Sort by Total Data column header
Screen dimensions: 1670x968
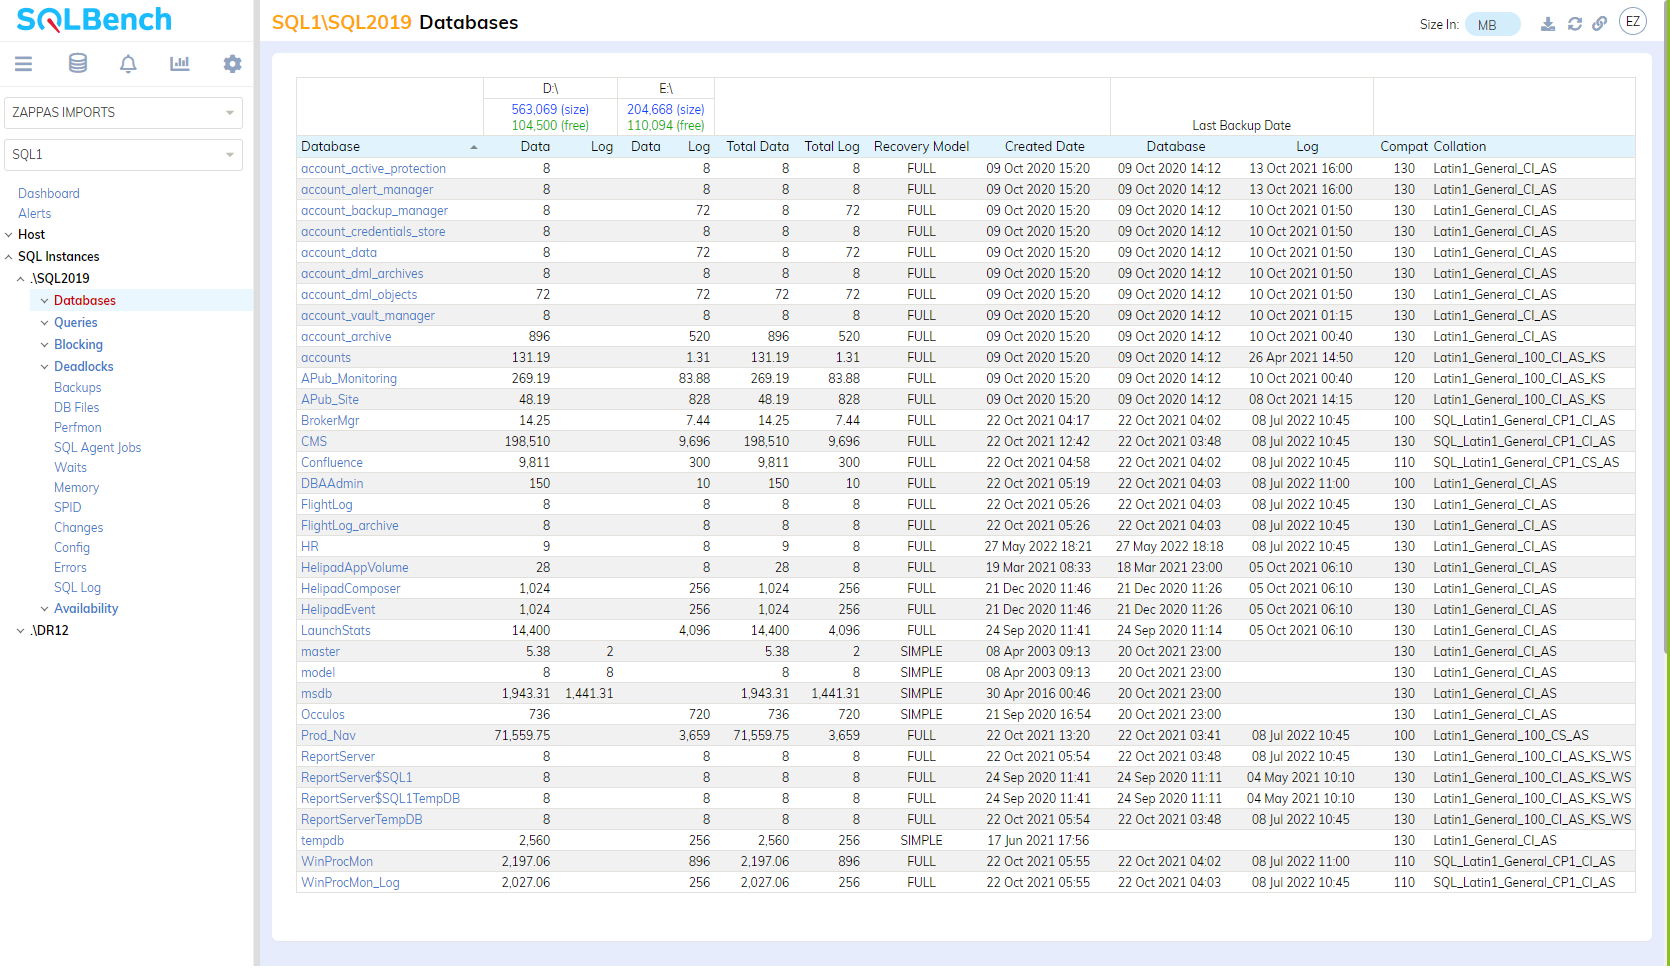[757, 146]
